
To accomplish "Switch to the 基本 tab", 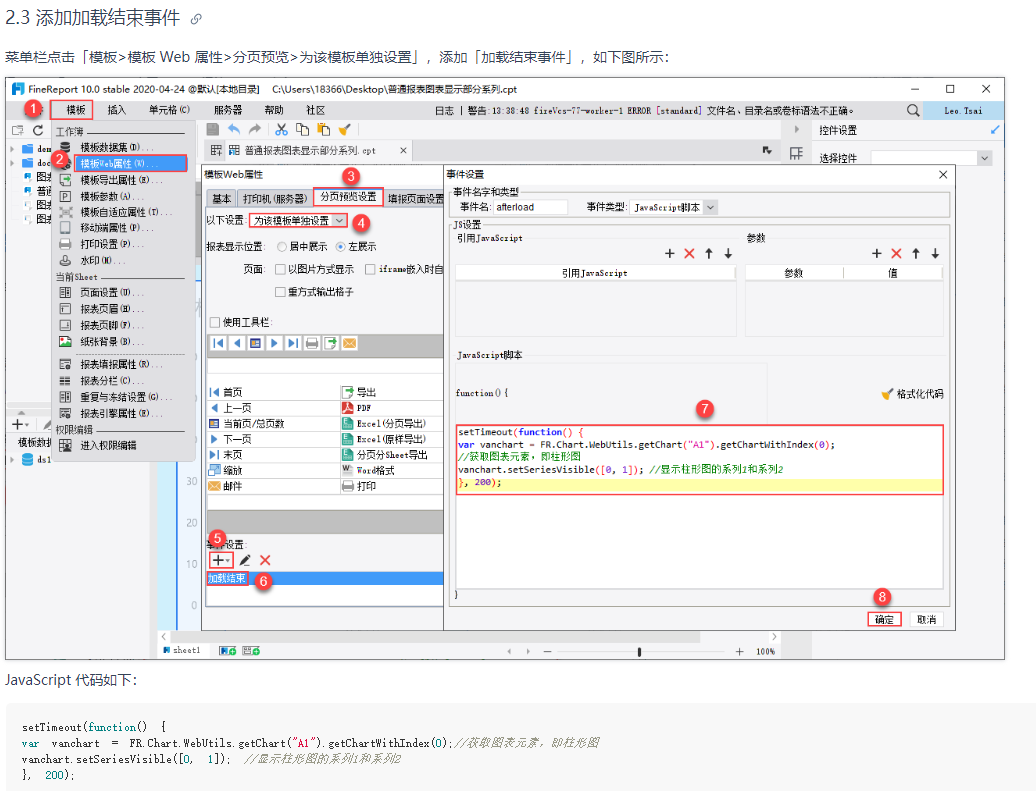I will pos(222,198).
